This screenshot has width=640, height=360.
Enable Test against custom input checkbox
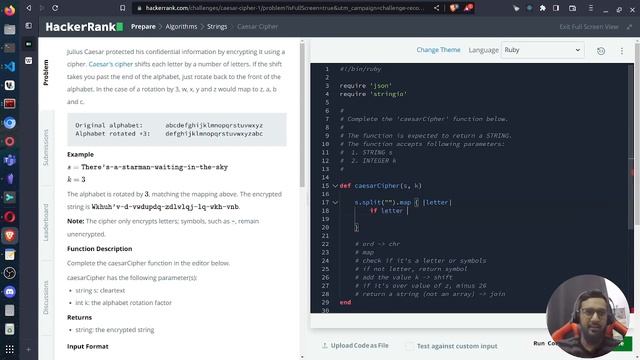[409, 346]
